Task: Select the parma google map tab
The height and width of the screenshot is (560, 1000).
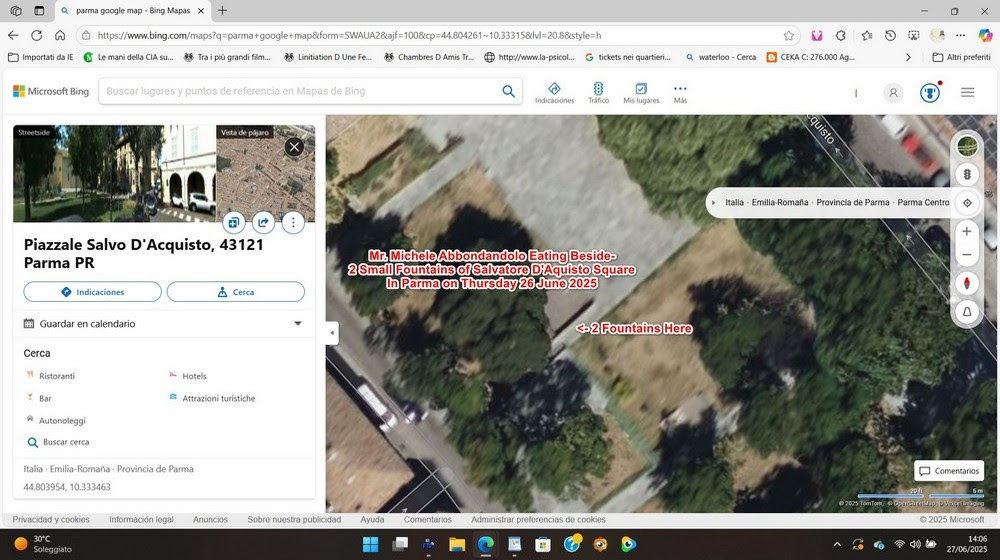Action: (x=133, y=11)
